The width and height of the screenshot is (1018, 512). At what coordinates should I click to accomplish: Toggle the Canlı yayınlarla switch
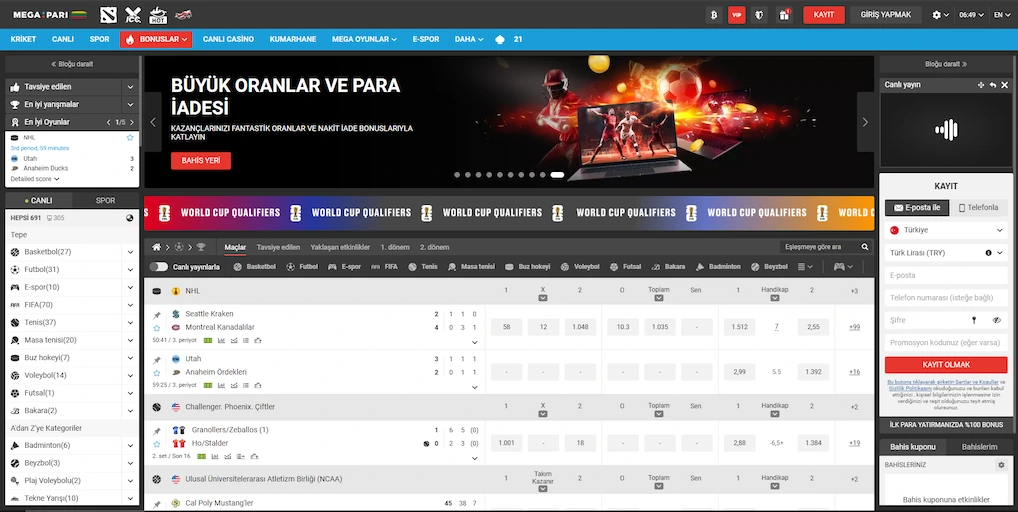159,267
